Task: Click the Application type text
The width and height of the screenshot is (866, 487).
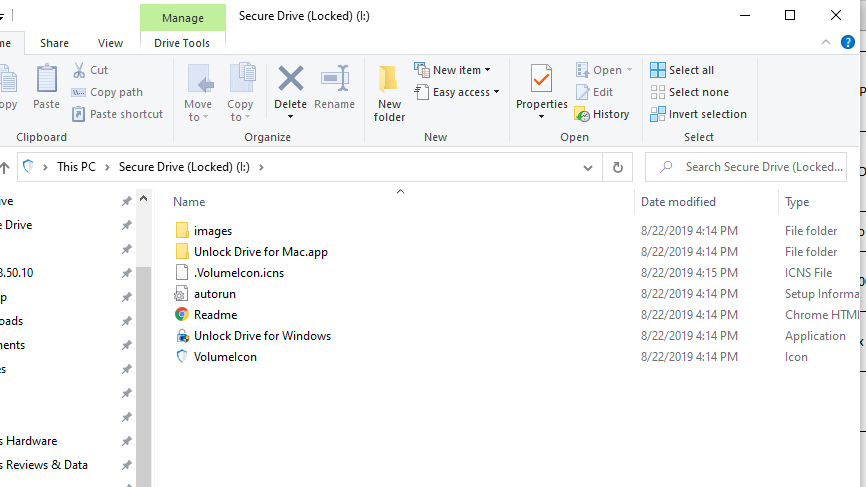Action: pos(815,336)
